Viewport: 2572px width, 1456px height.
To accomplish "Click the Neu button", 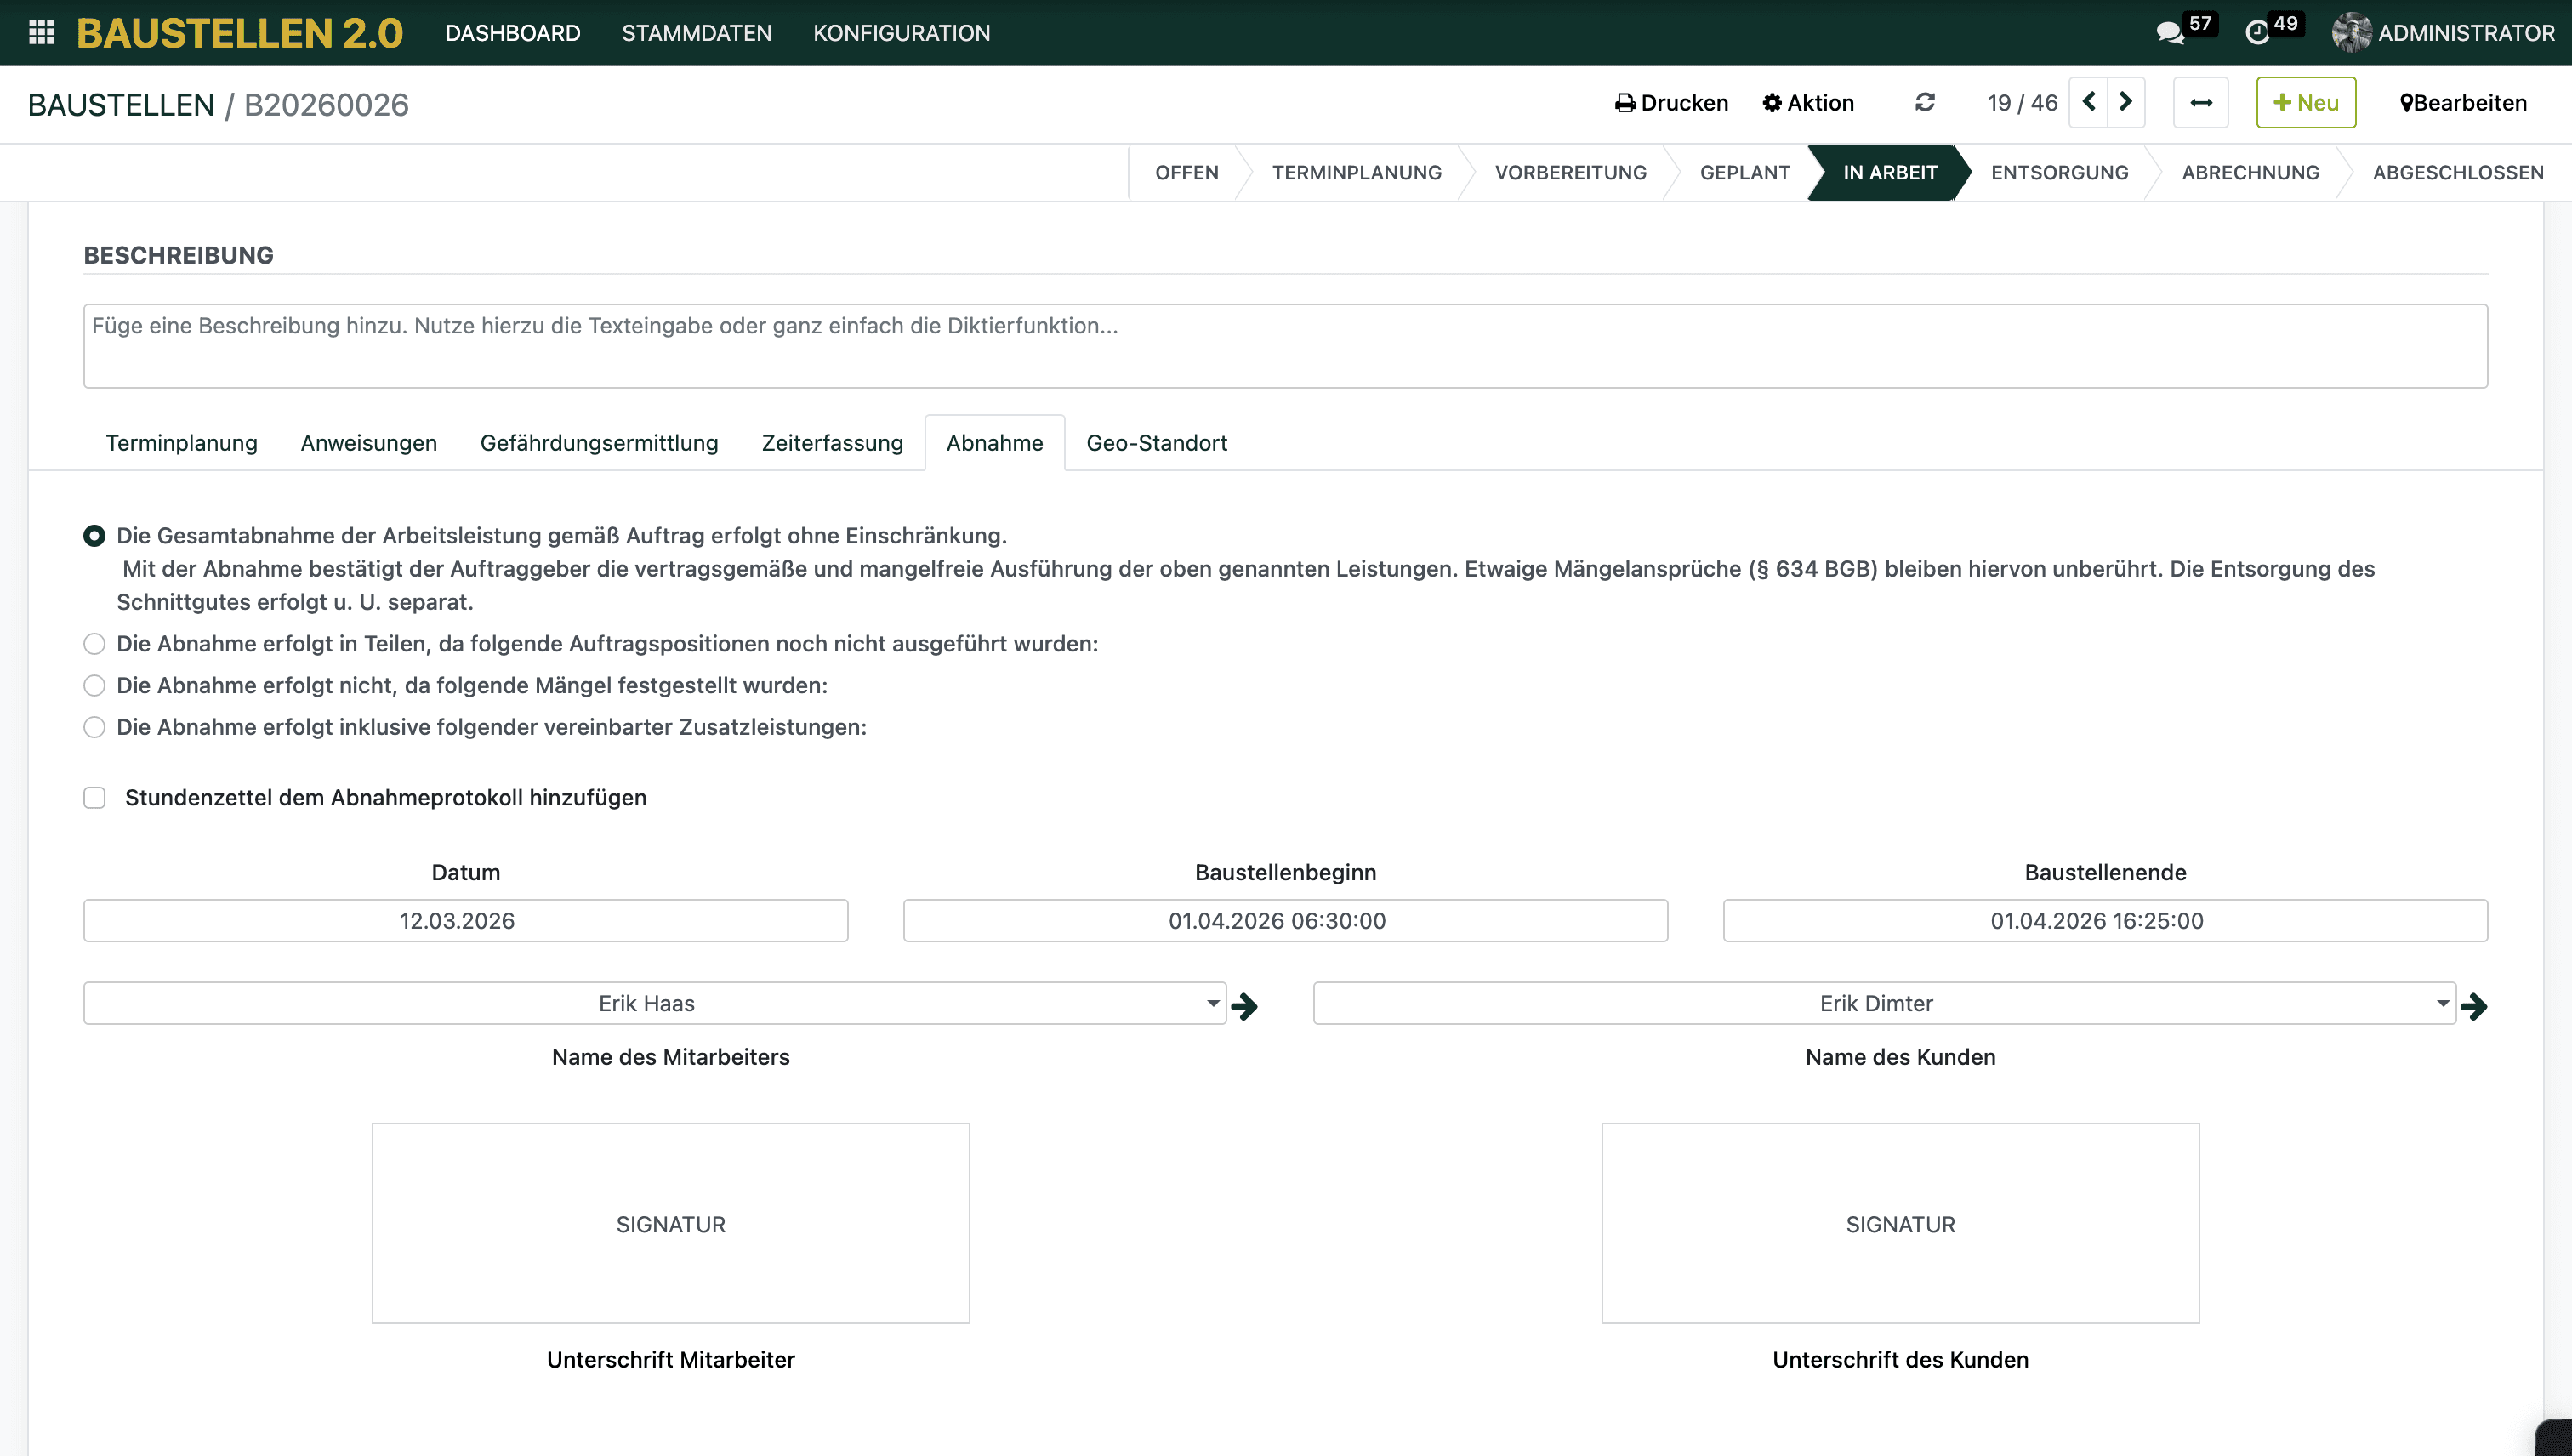I will [2305, 102].
